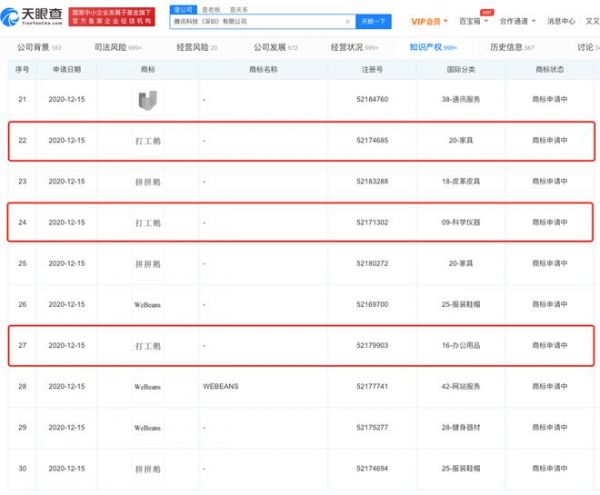Open the 消息中心 link
600x495 pixels.
pos(561,21)
